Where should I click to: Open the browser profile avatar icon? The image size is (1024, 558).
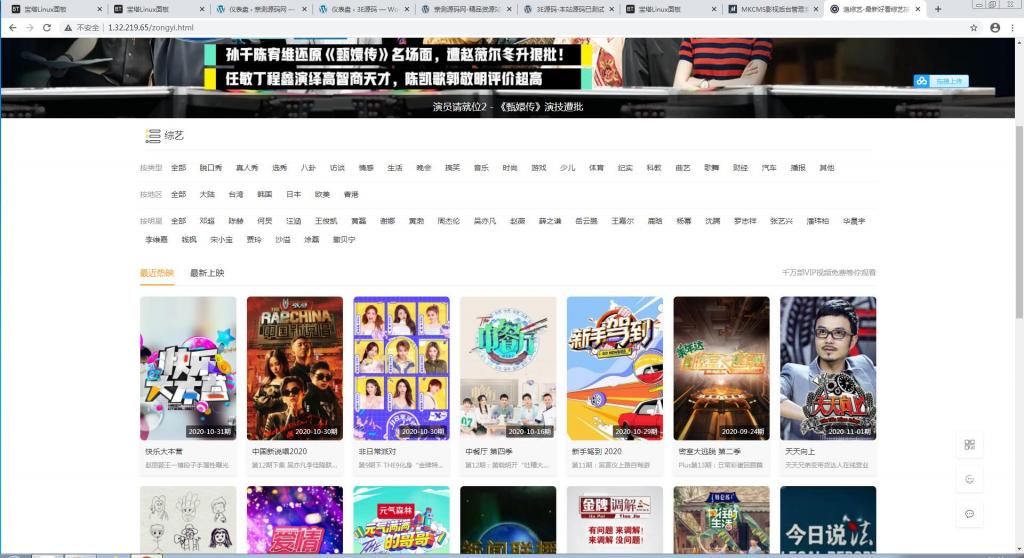[995, 27]
